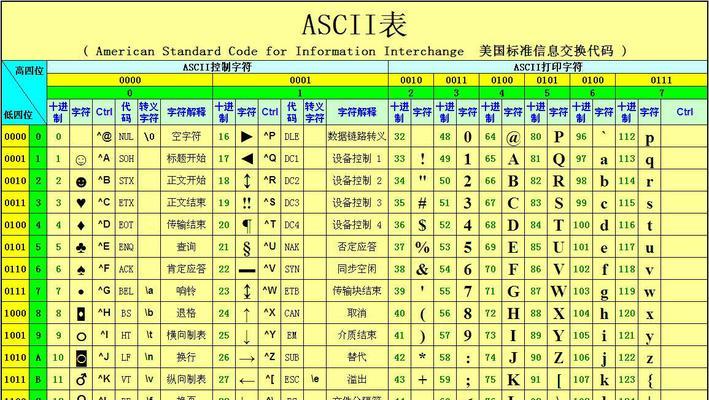Select the "SOH" code cell
This screenshot has height=400, width=709.
(126, 159)
